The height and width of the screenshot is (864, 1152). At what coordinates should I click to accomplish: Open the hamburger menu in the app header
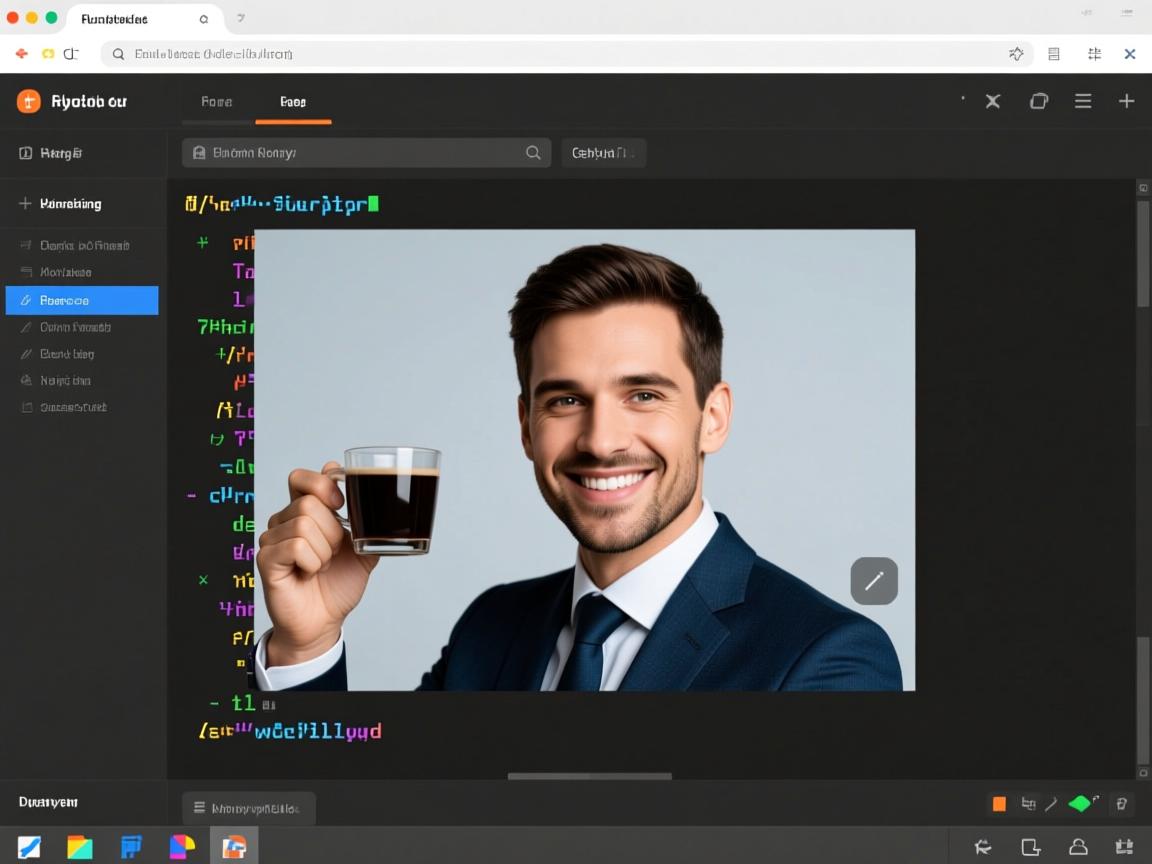(1083, 101)
